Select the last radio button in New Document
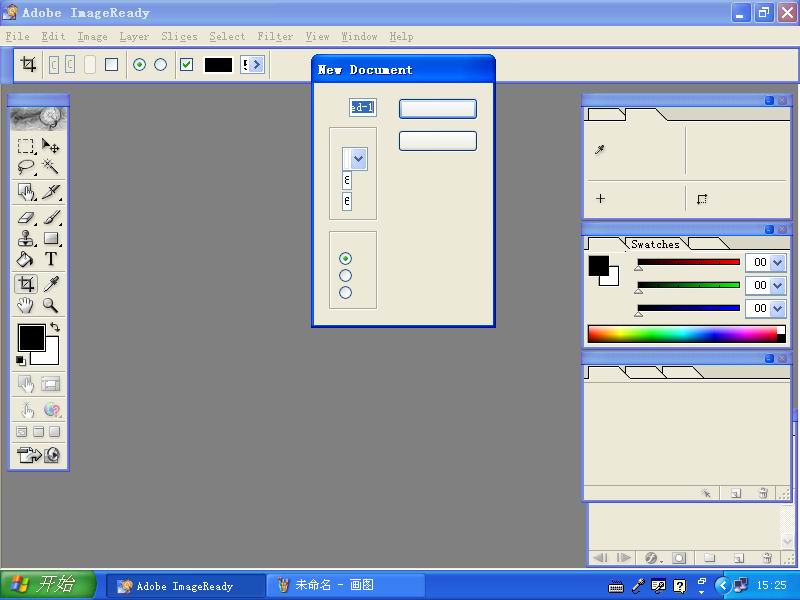 pos(345,292)
